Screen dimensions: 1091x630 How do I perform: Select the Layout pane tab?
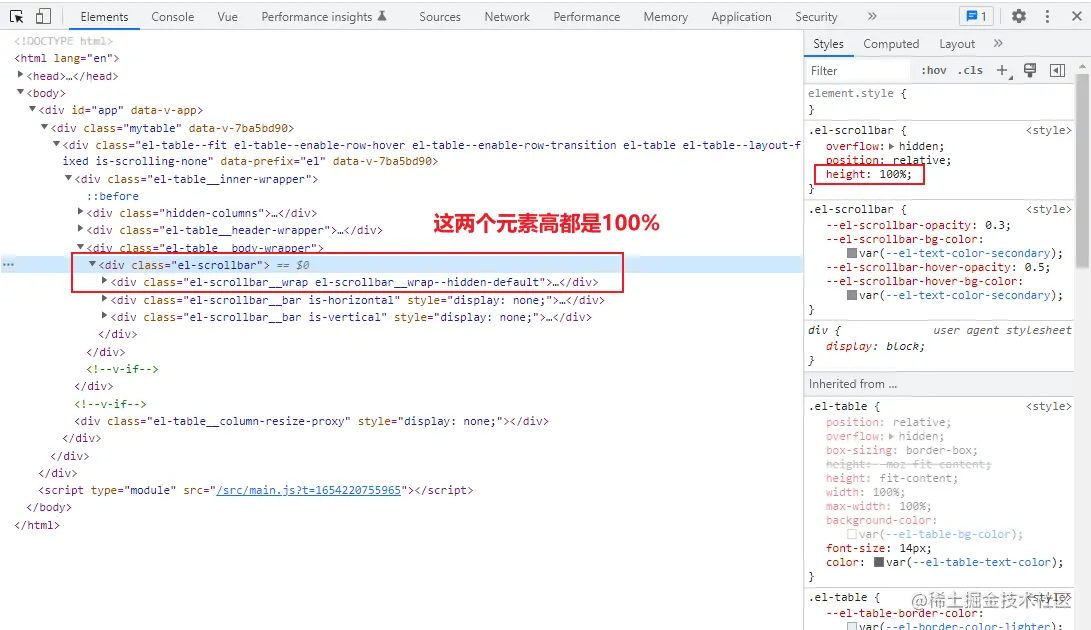pos(957,44)
